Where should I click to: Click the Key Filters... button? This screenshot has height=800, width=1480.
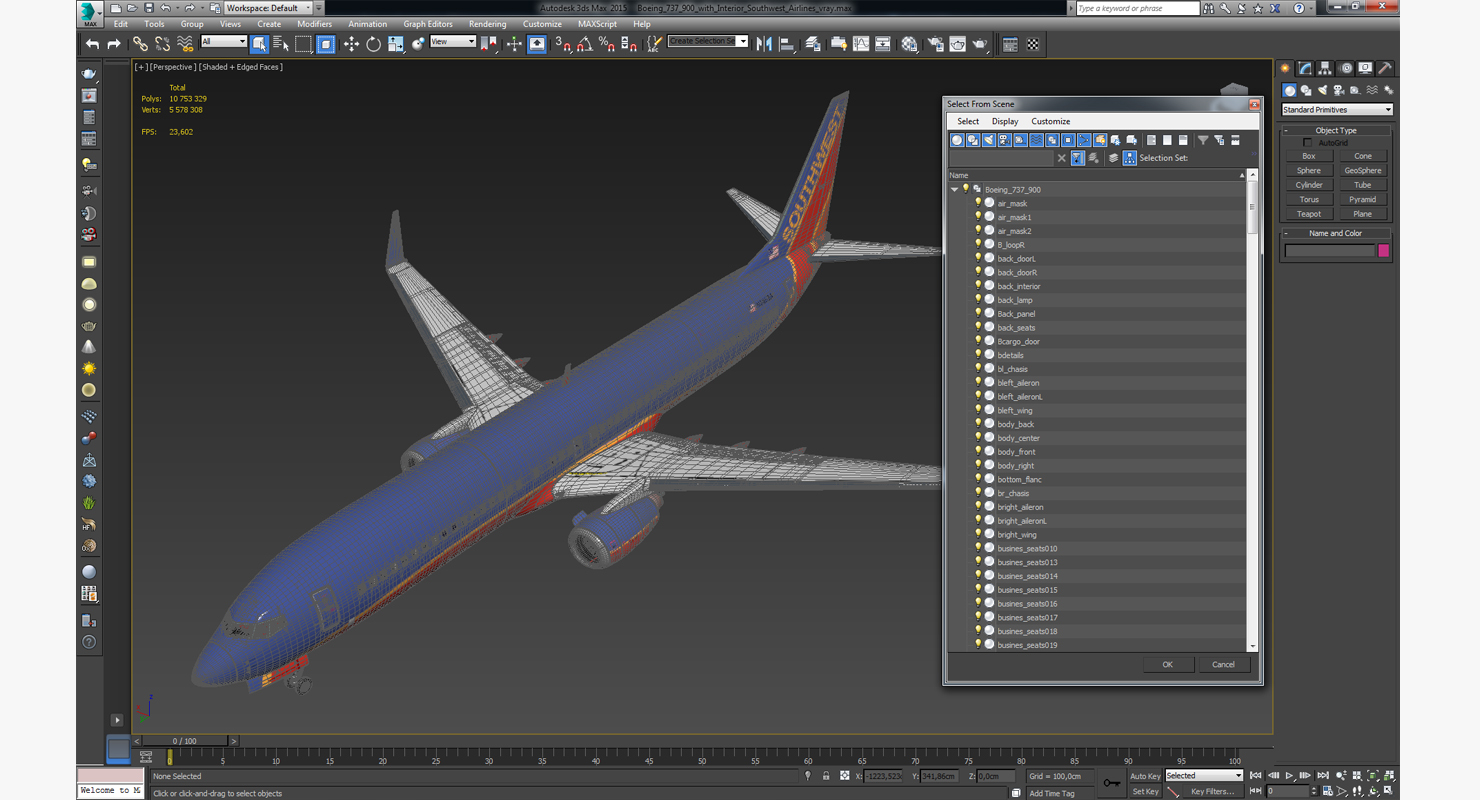click(1212, 792)
